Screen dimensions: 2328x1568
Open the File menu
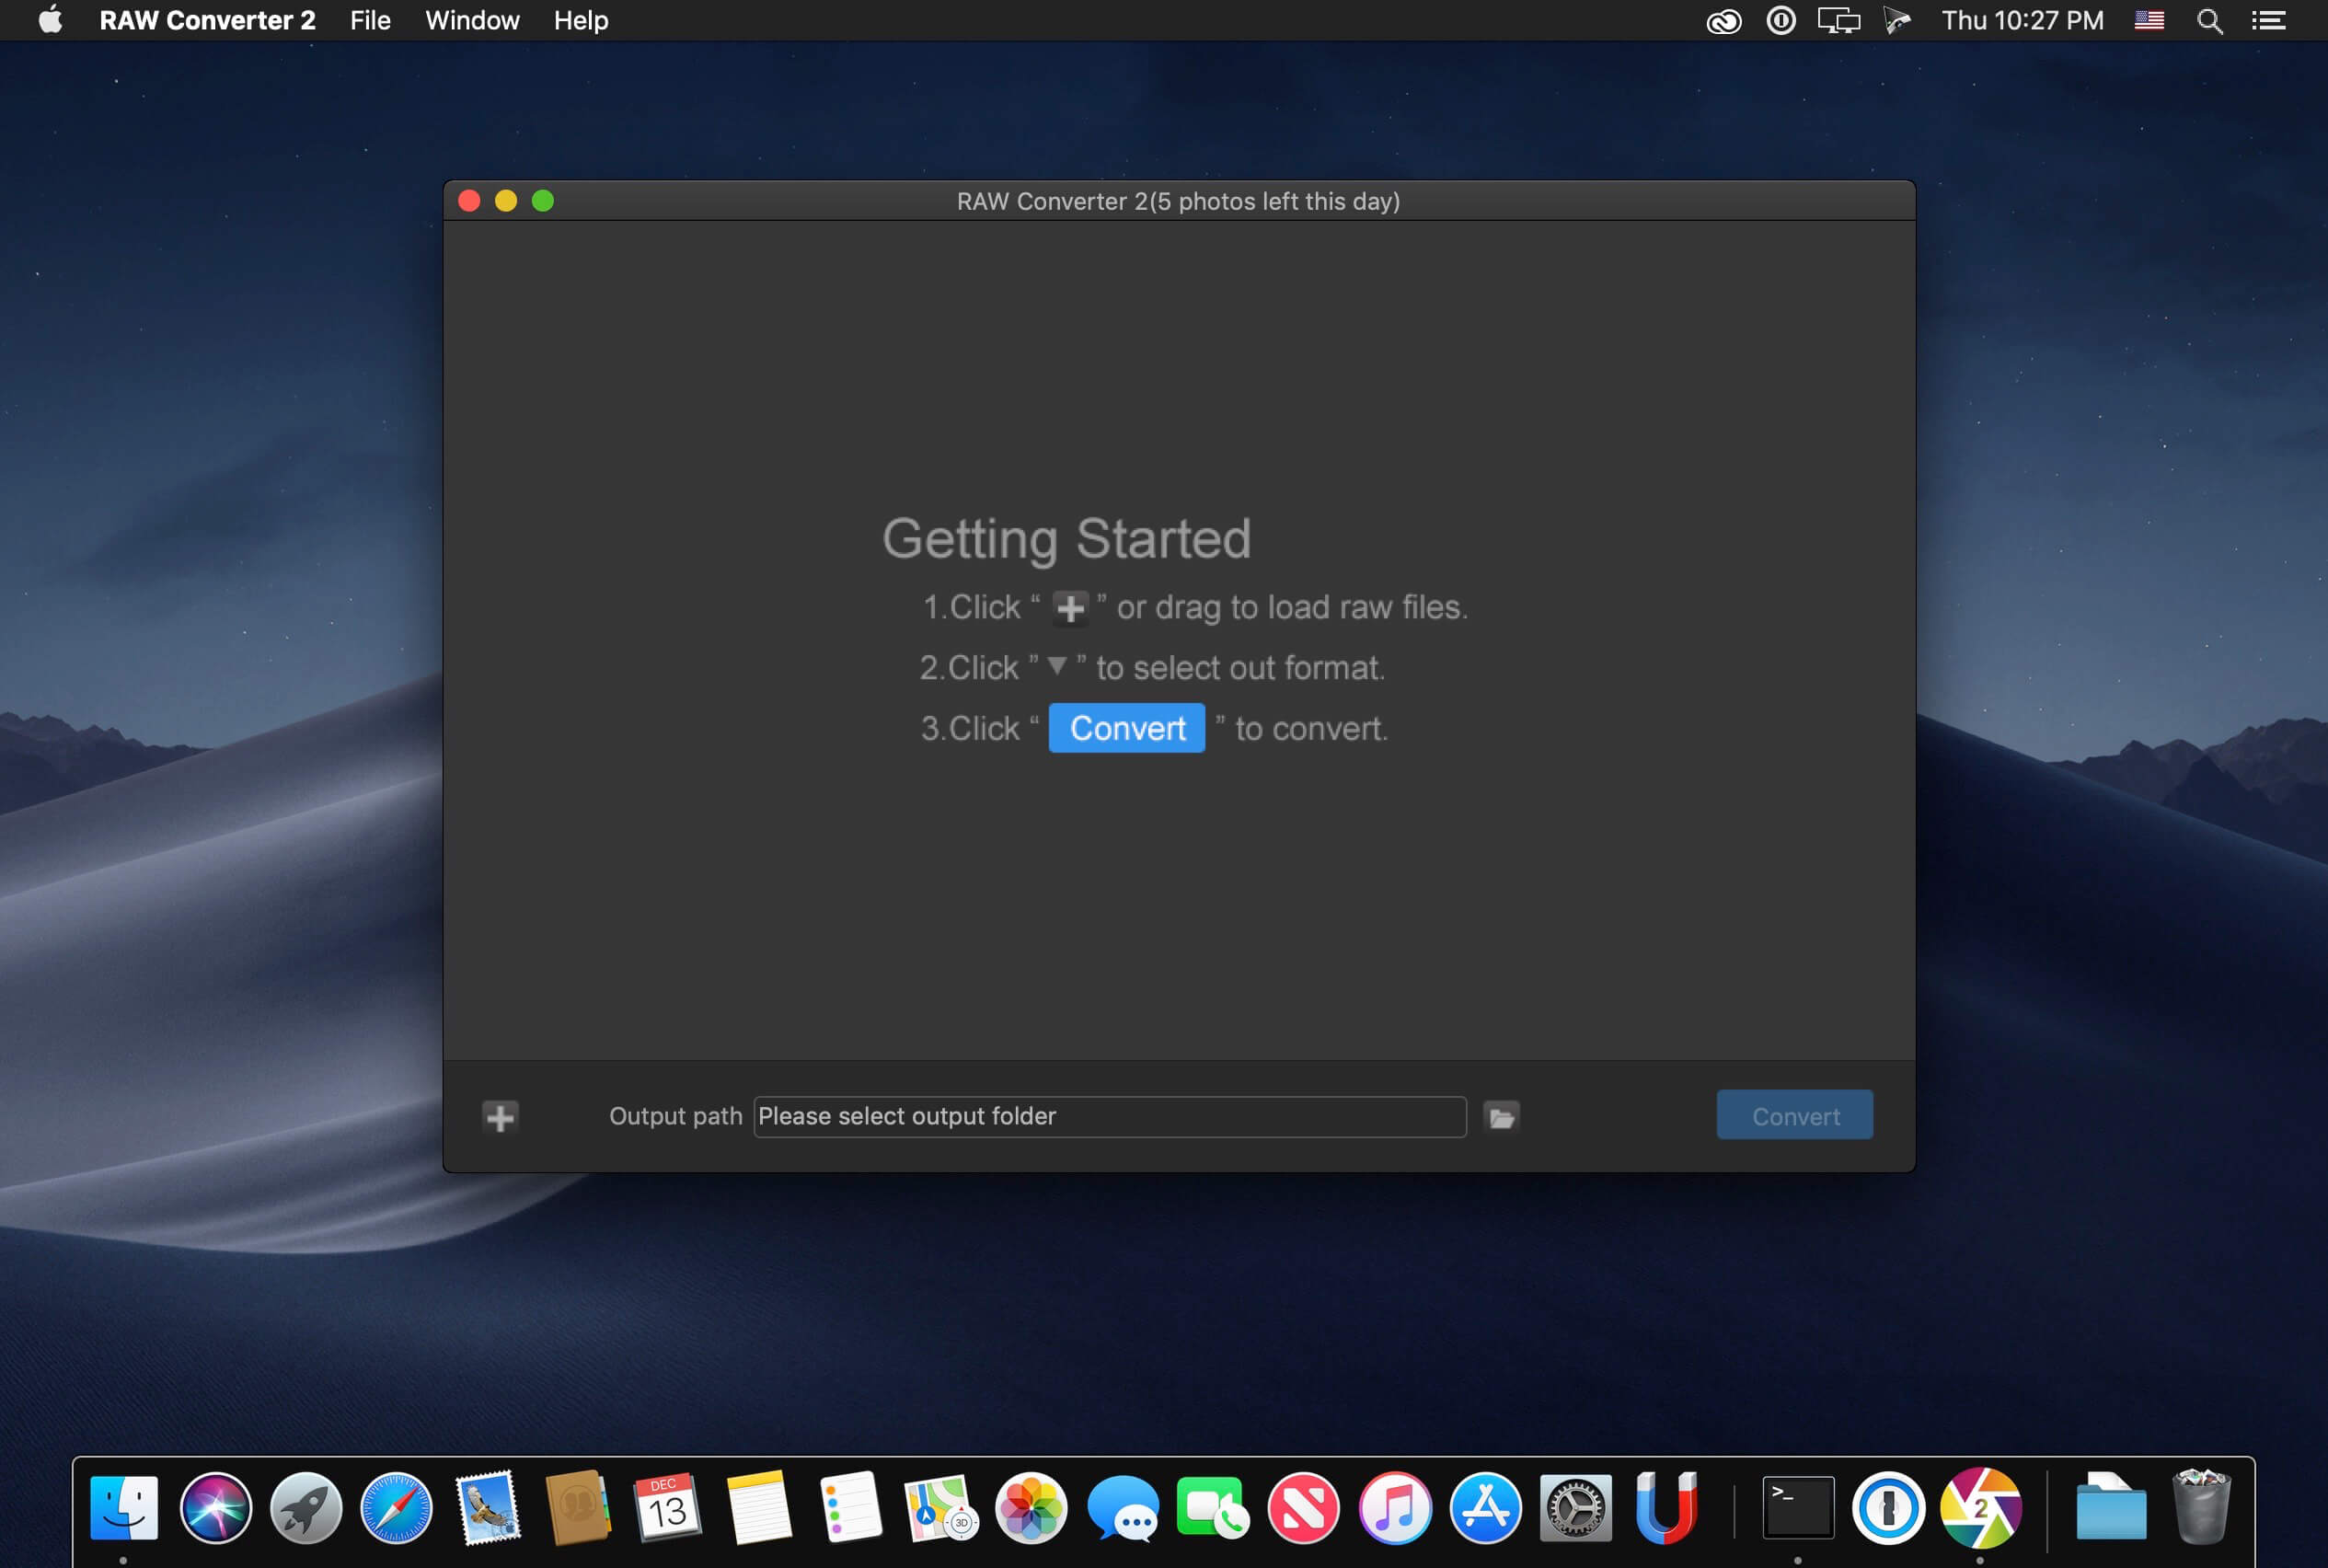pyautogui.click(x=369, y=20)
